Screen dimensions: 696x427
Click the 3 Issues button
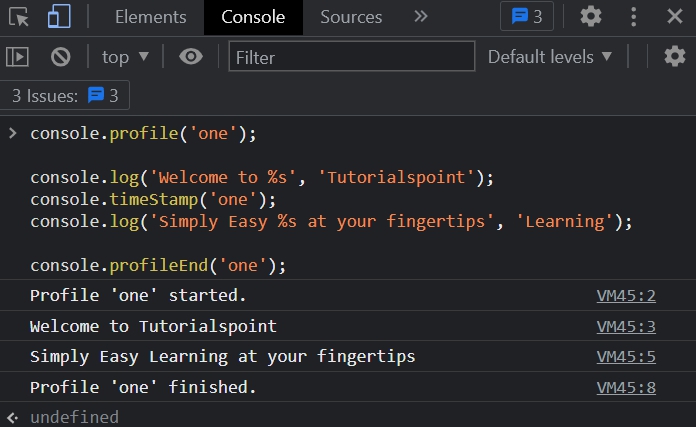(x=65, y=96)
